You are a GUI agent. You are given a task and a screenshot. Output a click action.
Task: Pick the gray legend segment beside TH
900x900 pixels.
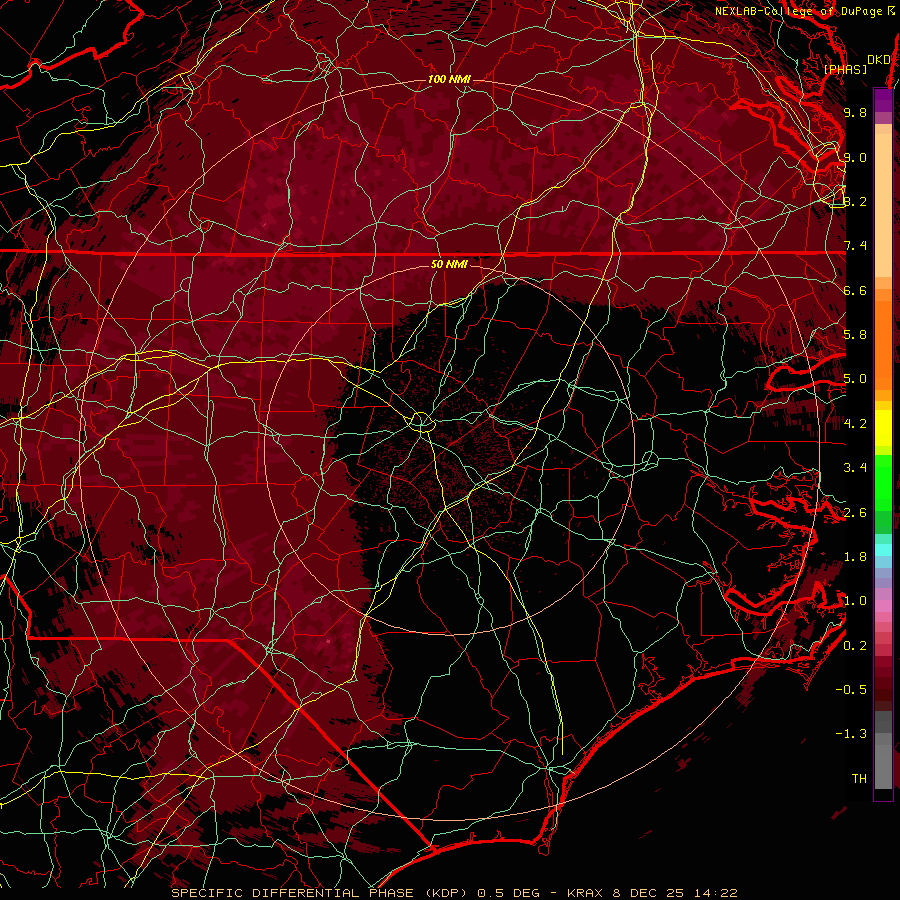(x=883, y=767)
